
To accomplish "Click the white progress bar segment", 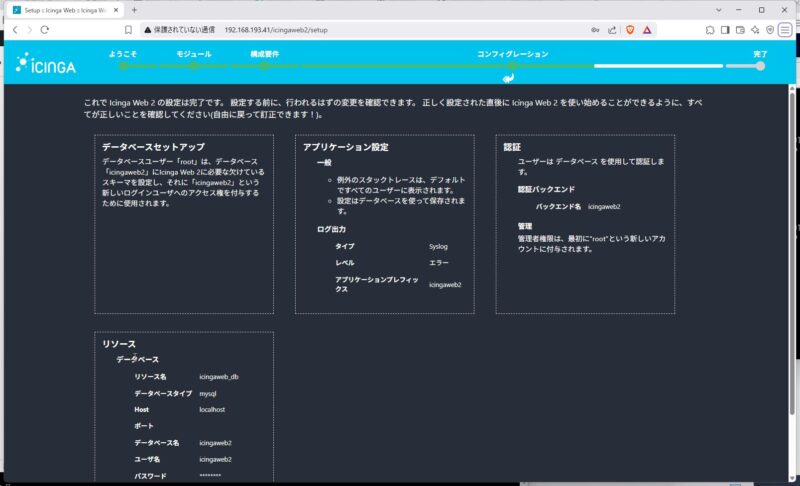I will coord(658,66).
